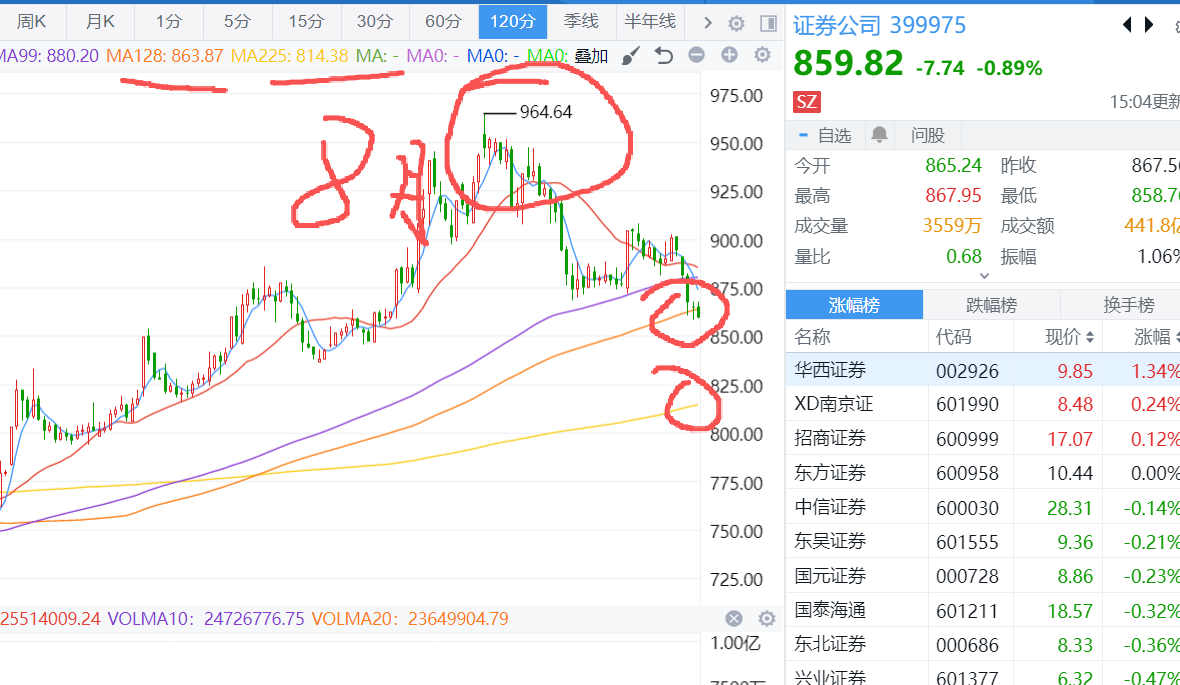Switch to the 60分 period tab
Viewport: 1180px width, 685px height.
(443, 21)
